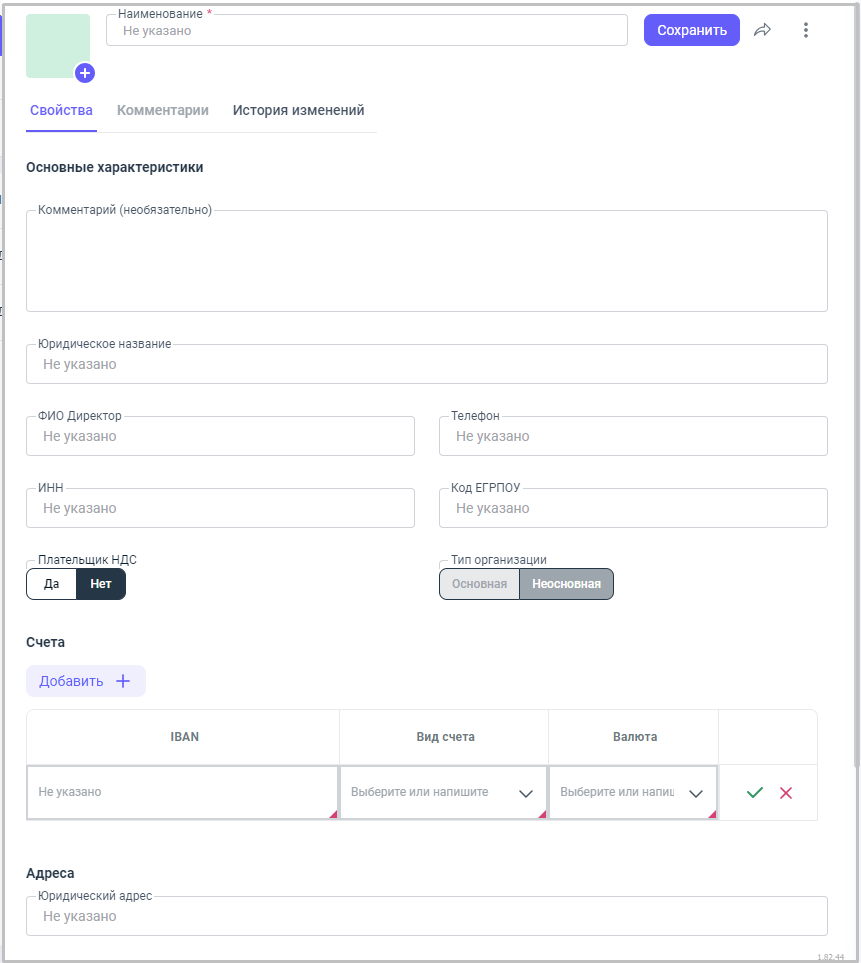Viewport: 861px width, 963px height.
Task: Set Тип организации to Неосновная
Action: [566, 584]
